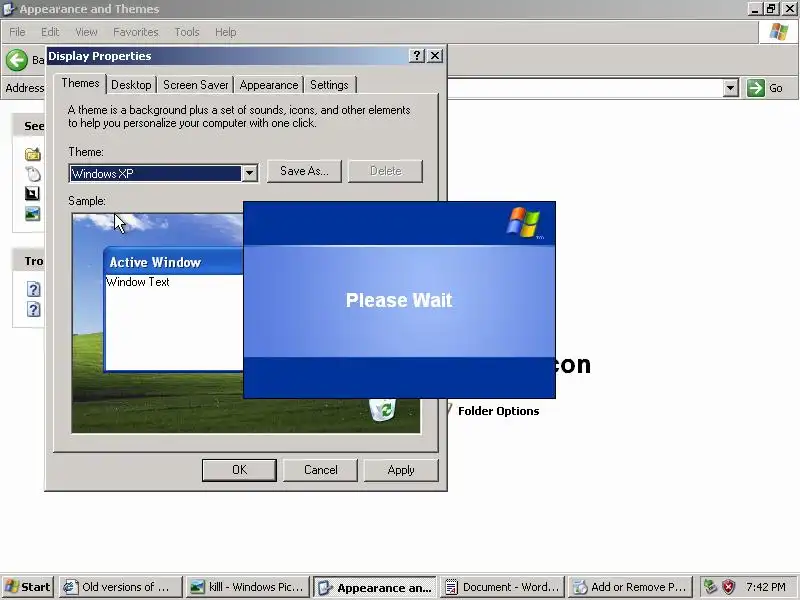Switch to Document - WordPad taskbar button
Viewport: 800px width, 600px height.
[502, 587]
